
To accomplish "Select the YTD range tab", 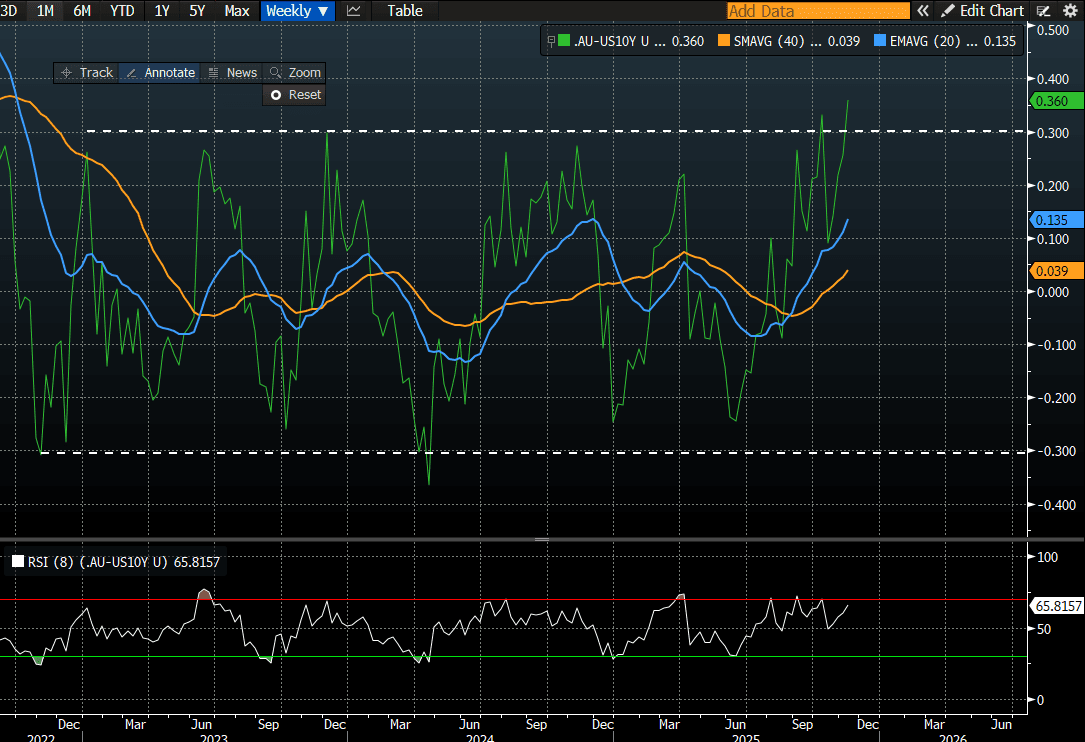I will [122, 11].
